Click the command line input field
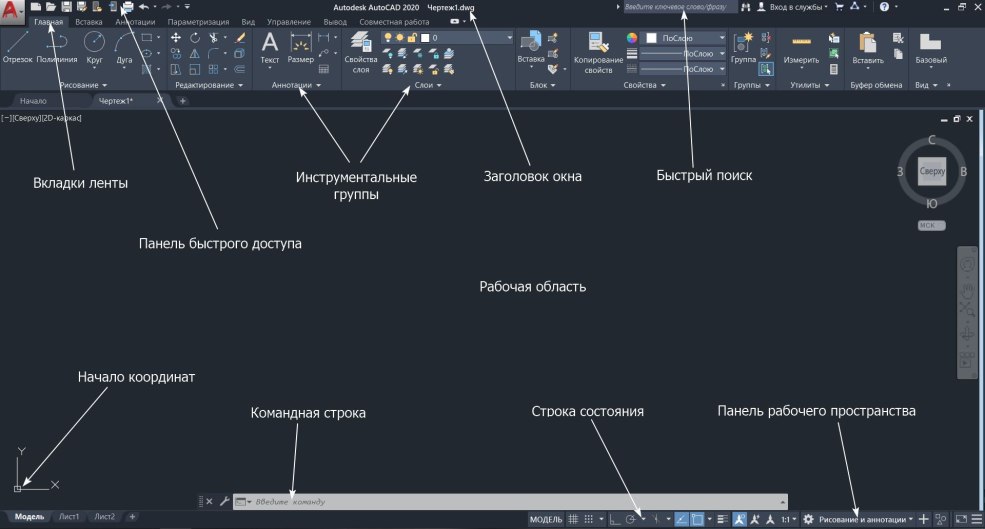Screen dimensions: 985x529 (510, 501)
